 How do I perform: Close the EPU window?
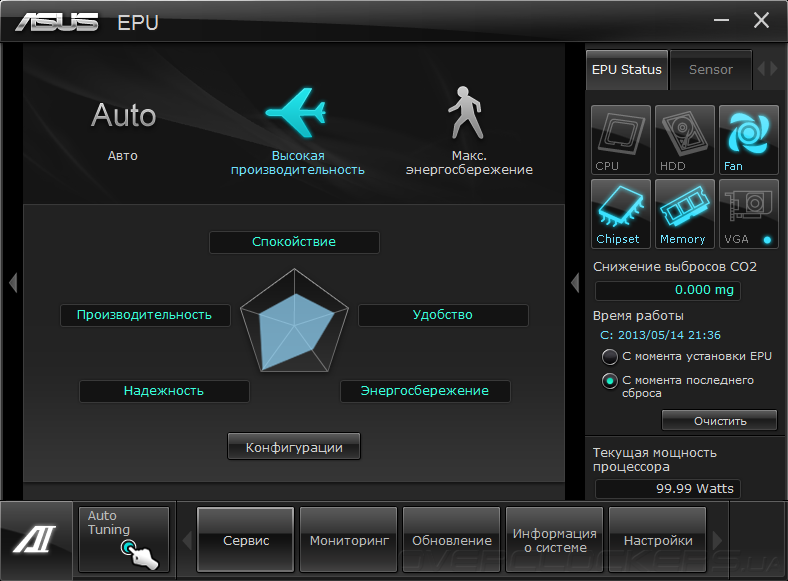pyautogui.click(x=761, y=21)
